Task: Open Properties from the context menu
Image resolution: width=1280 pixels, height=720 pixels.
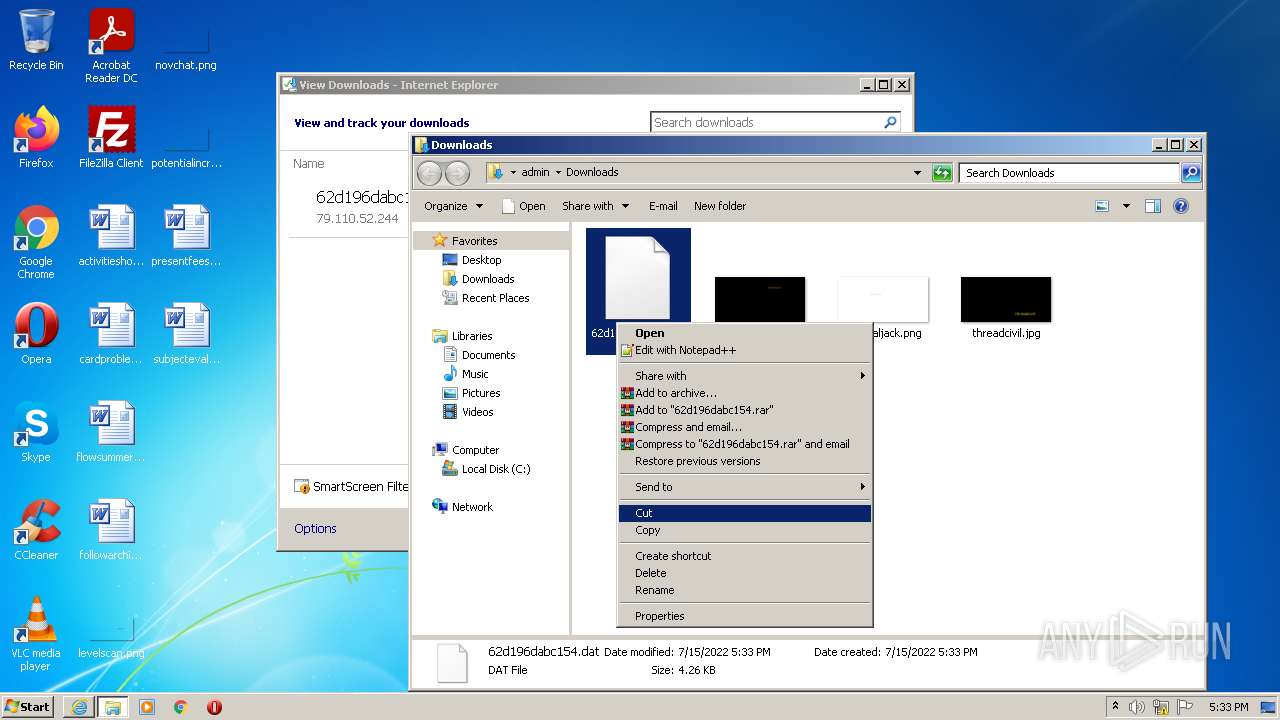Action: (745, 616)
